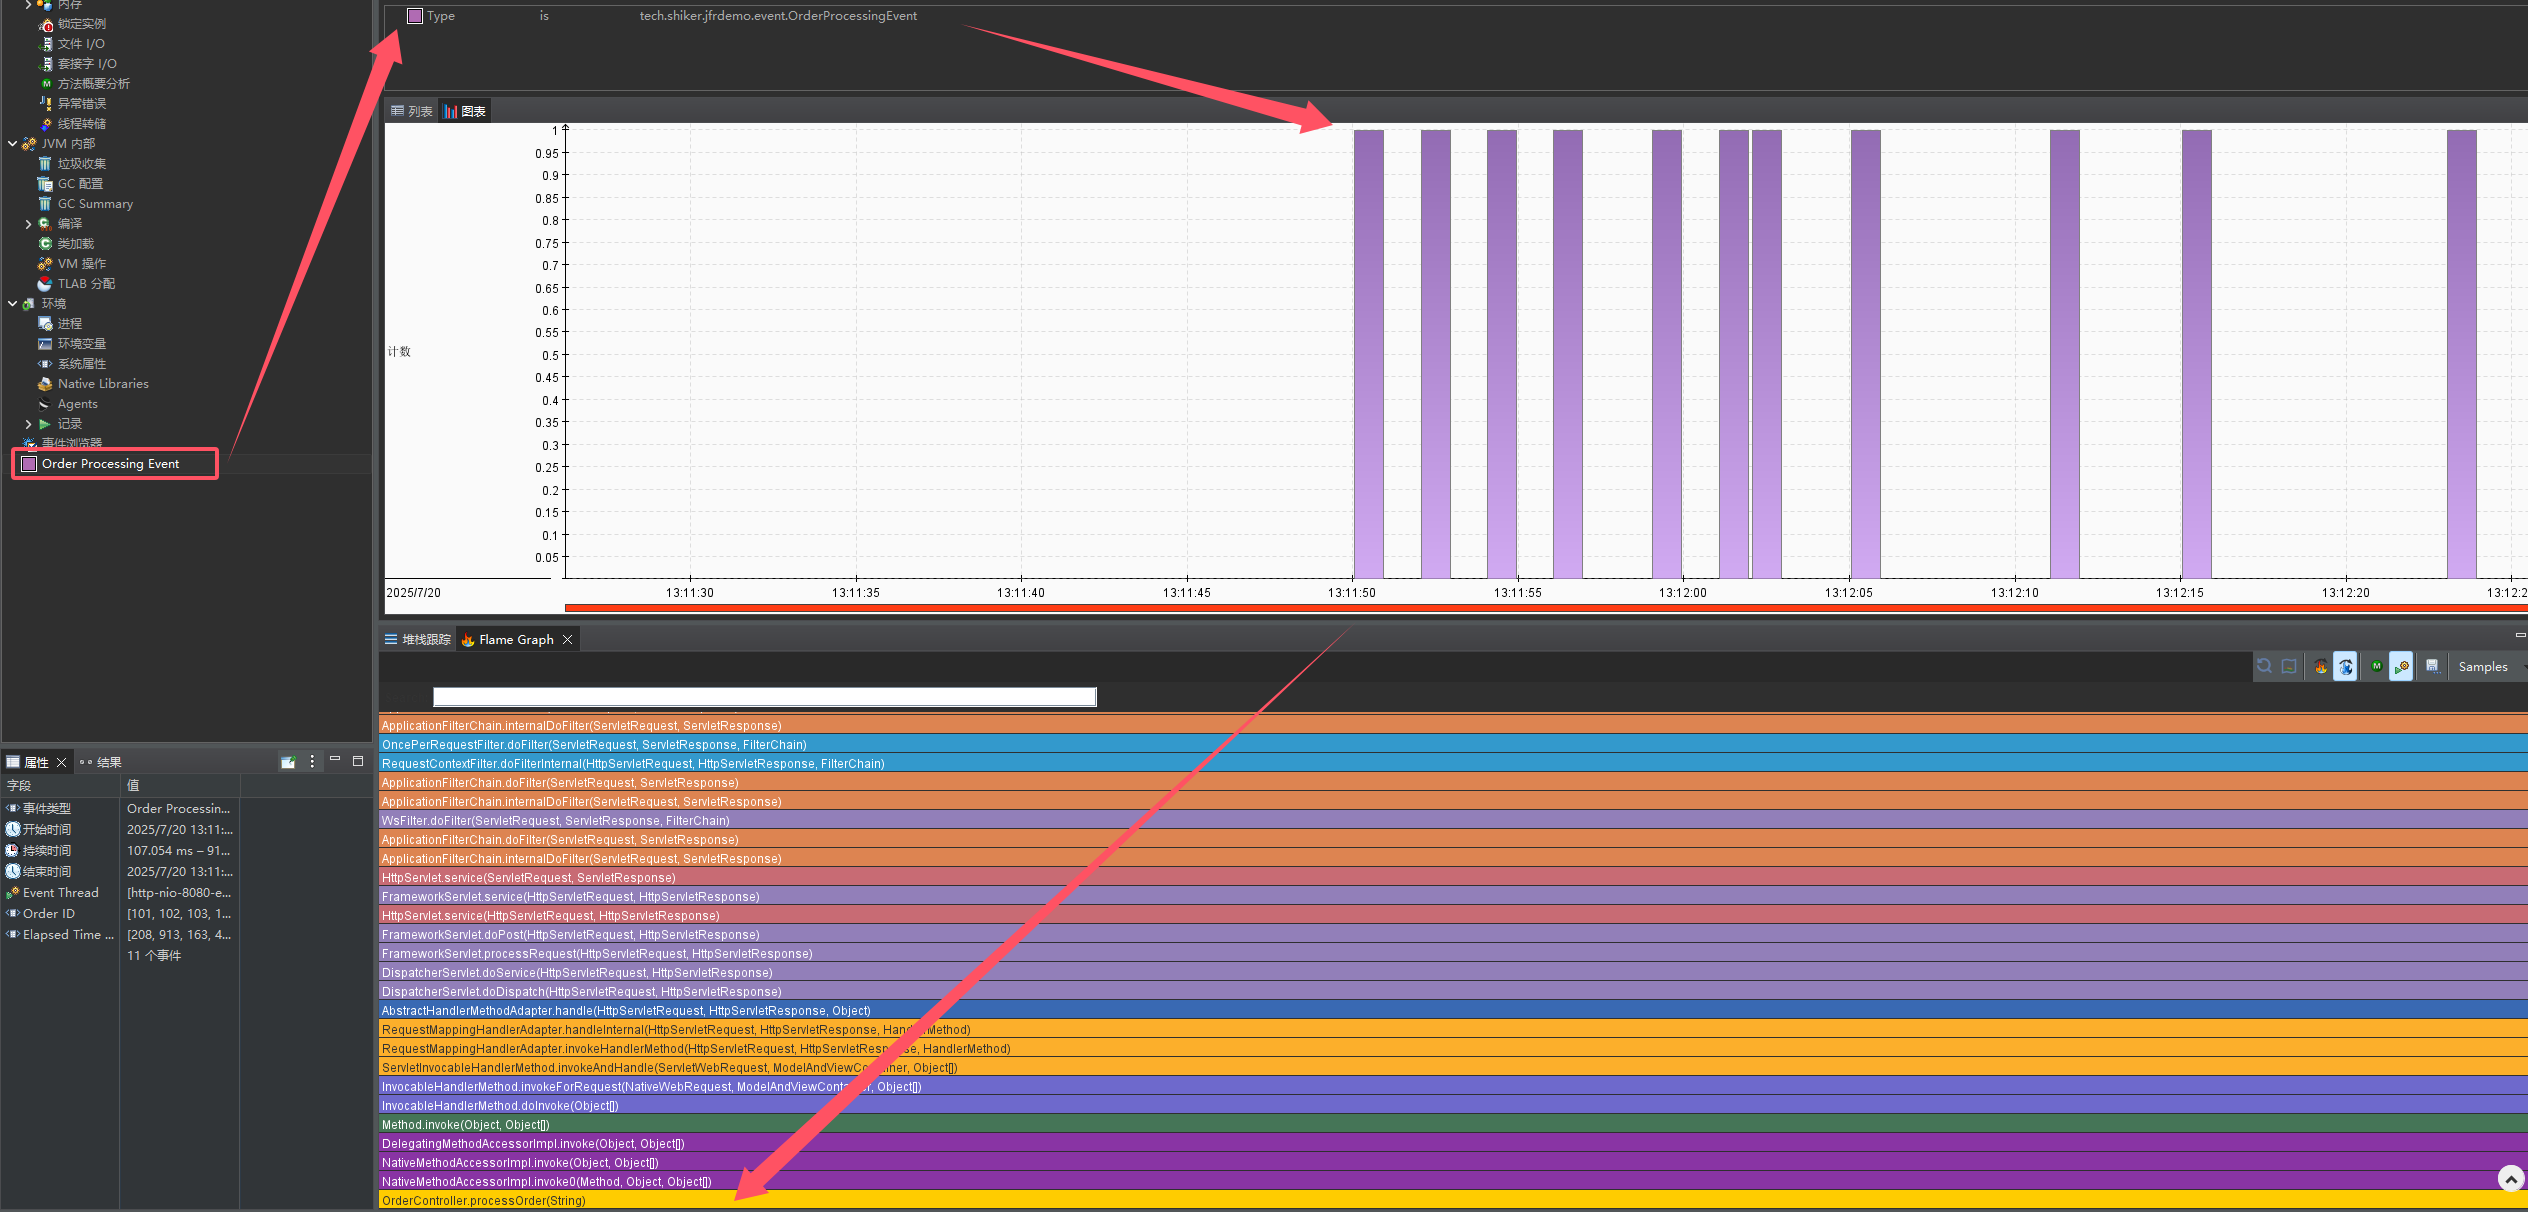This screenshot has height=1212, width=2528.
Task: Minimize the properties panel
Action: (x=335, y=761)
